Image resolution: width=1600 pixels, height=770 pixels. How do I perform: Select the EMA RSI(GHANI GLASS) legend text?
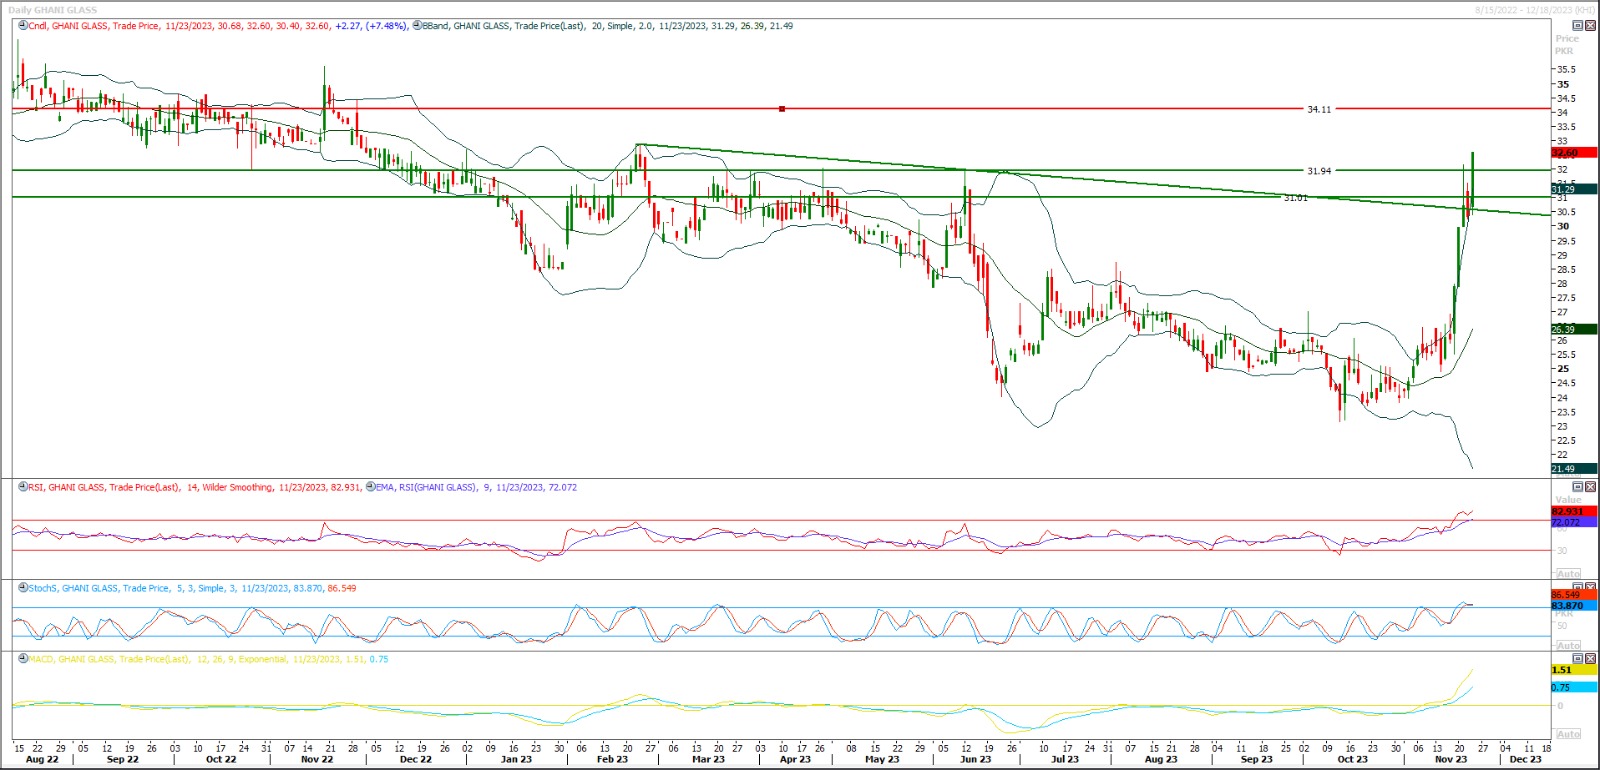coord(477,488)
